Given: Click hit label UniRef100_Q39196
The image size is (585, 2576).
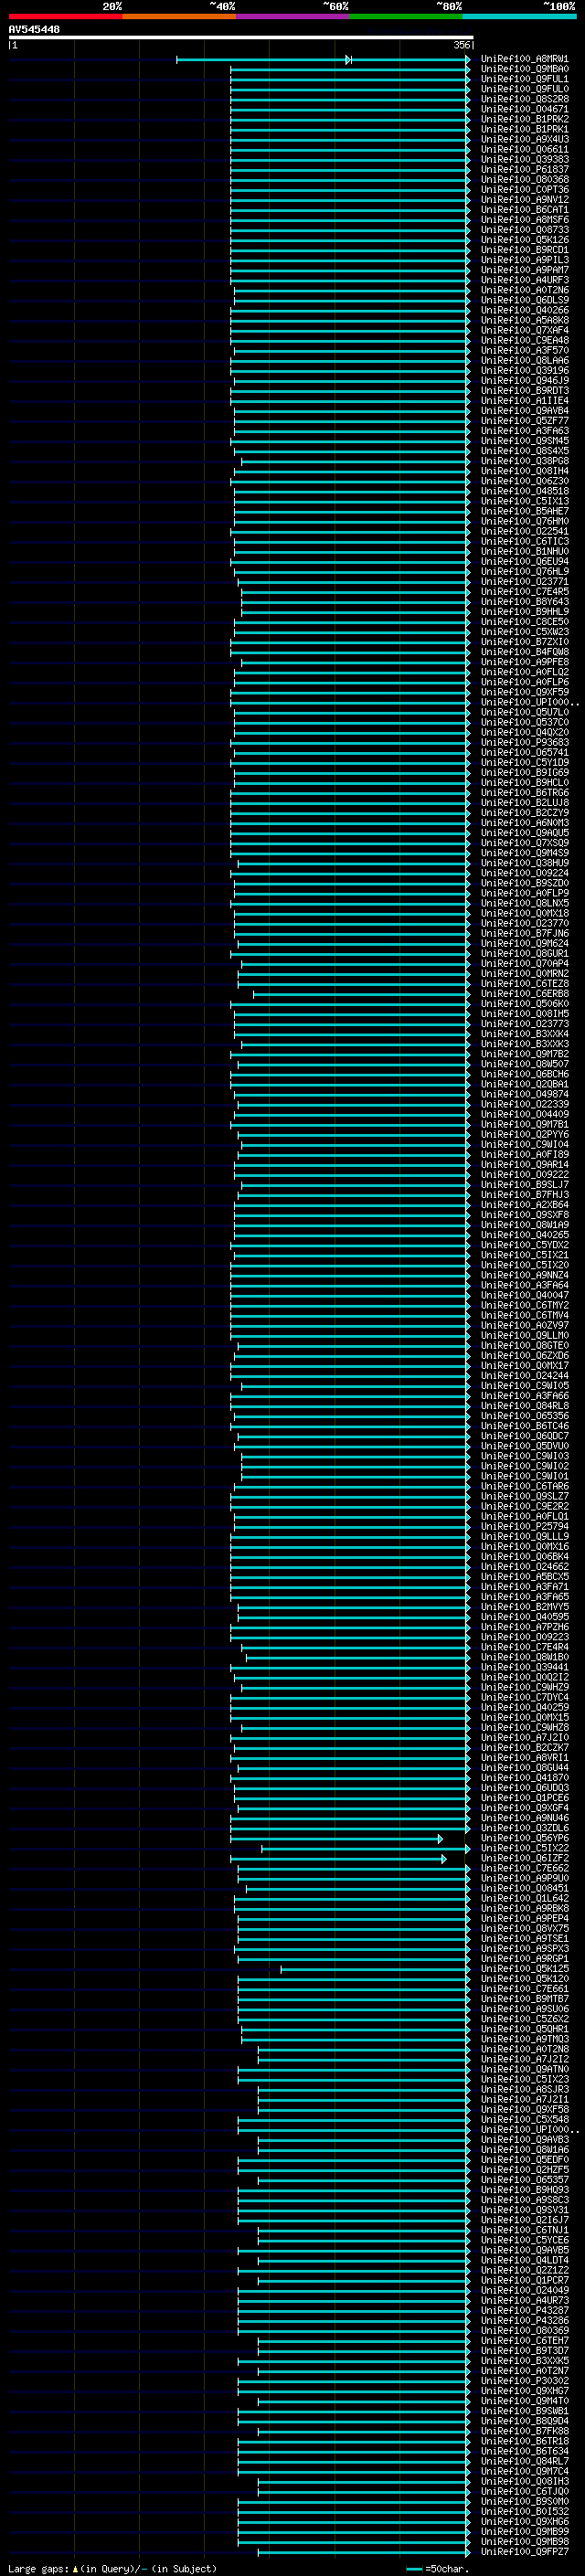Looking at the screenshot, I should pos(524,371).
